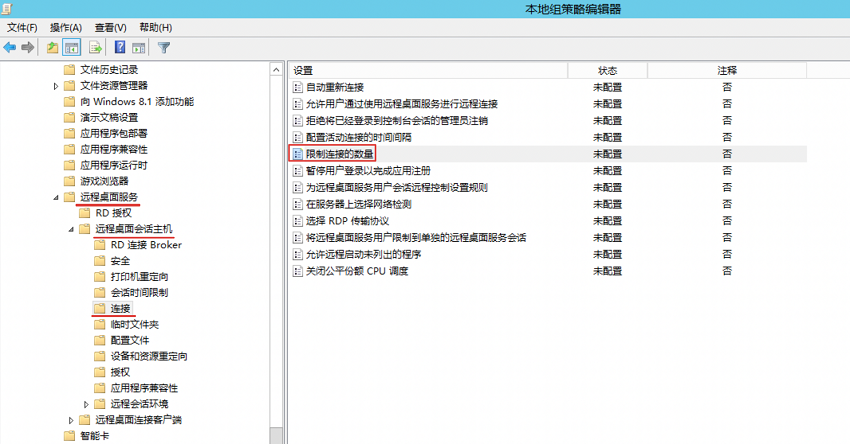Select the 应用程序运行时 folder

[114, 165]
